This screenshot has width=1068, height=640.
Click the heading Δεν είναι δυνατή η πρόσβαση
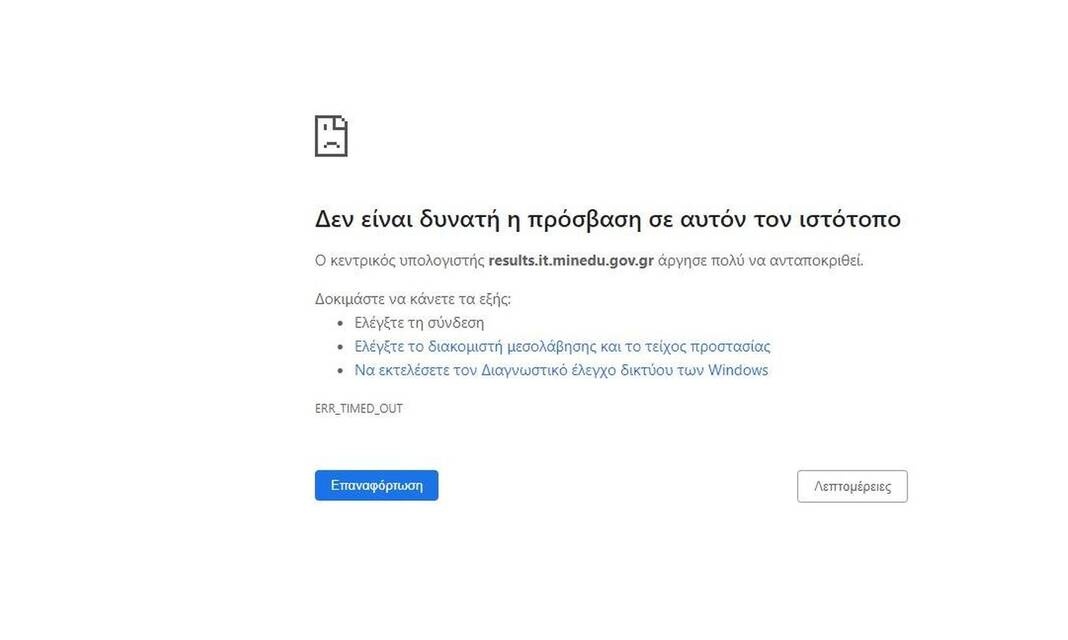pos(608,219)
